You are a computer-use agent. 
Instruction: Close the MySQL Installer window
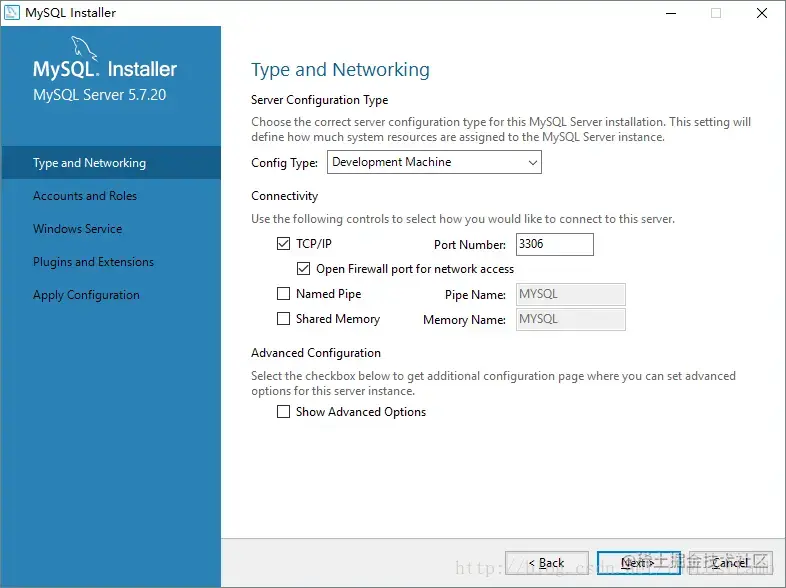tap(761, 13)
